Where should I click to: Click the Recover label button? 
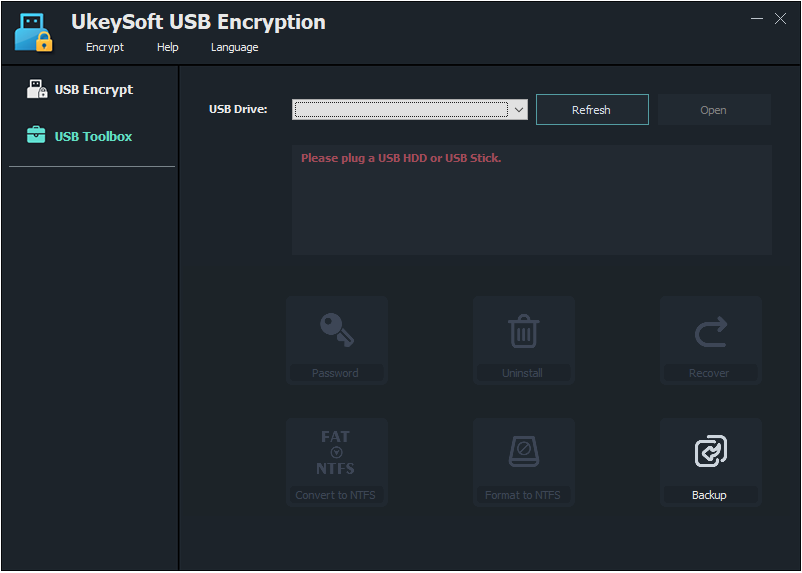click(709, 373)
